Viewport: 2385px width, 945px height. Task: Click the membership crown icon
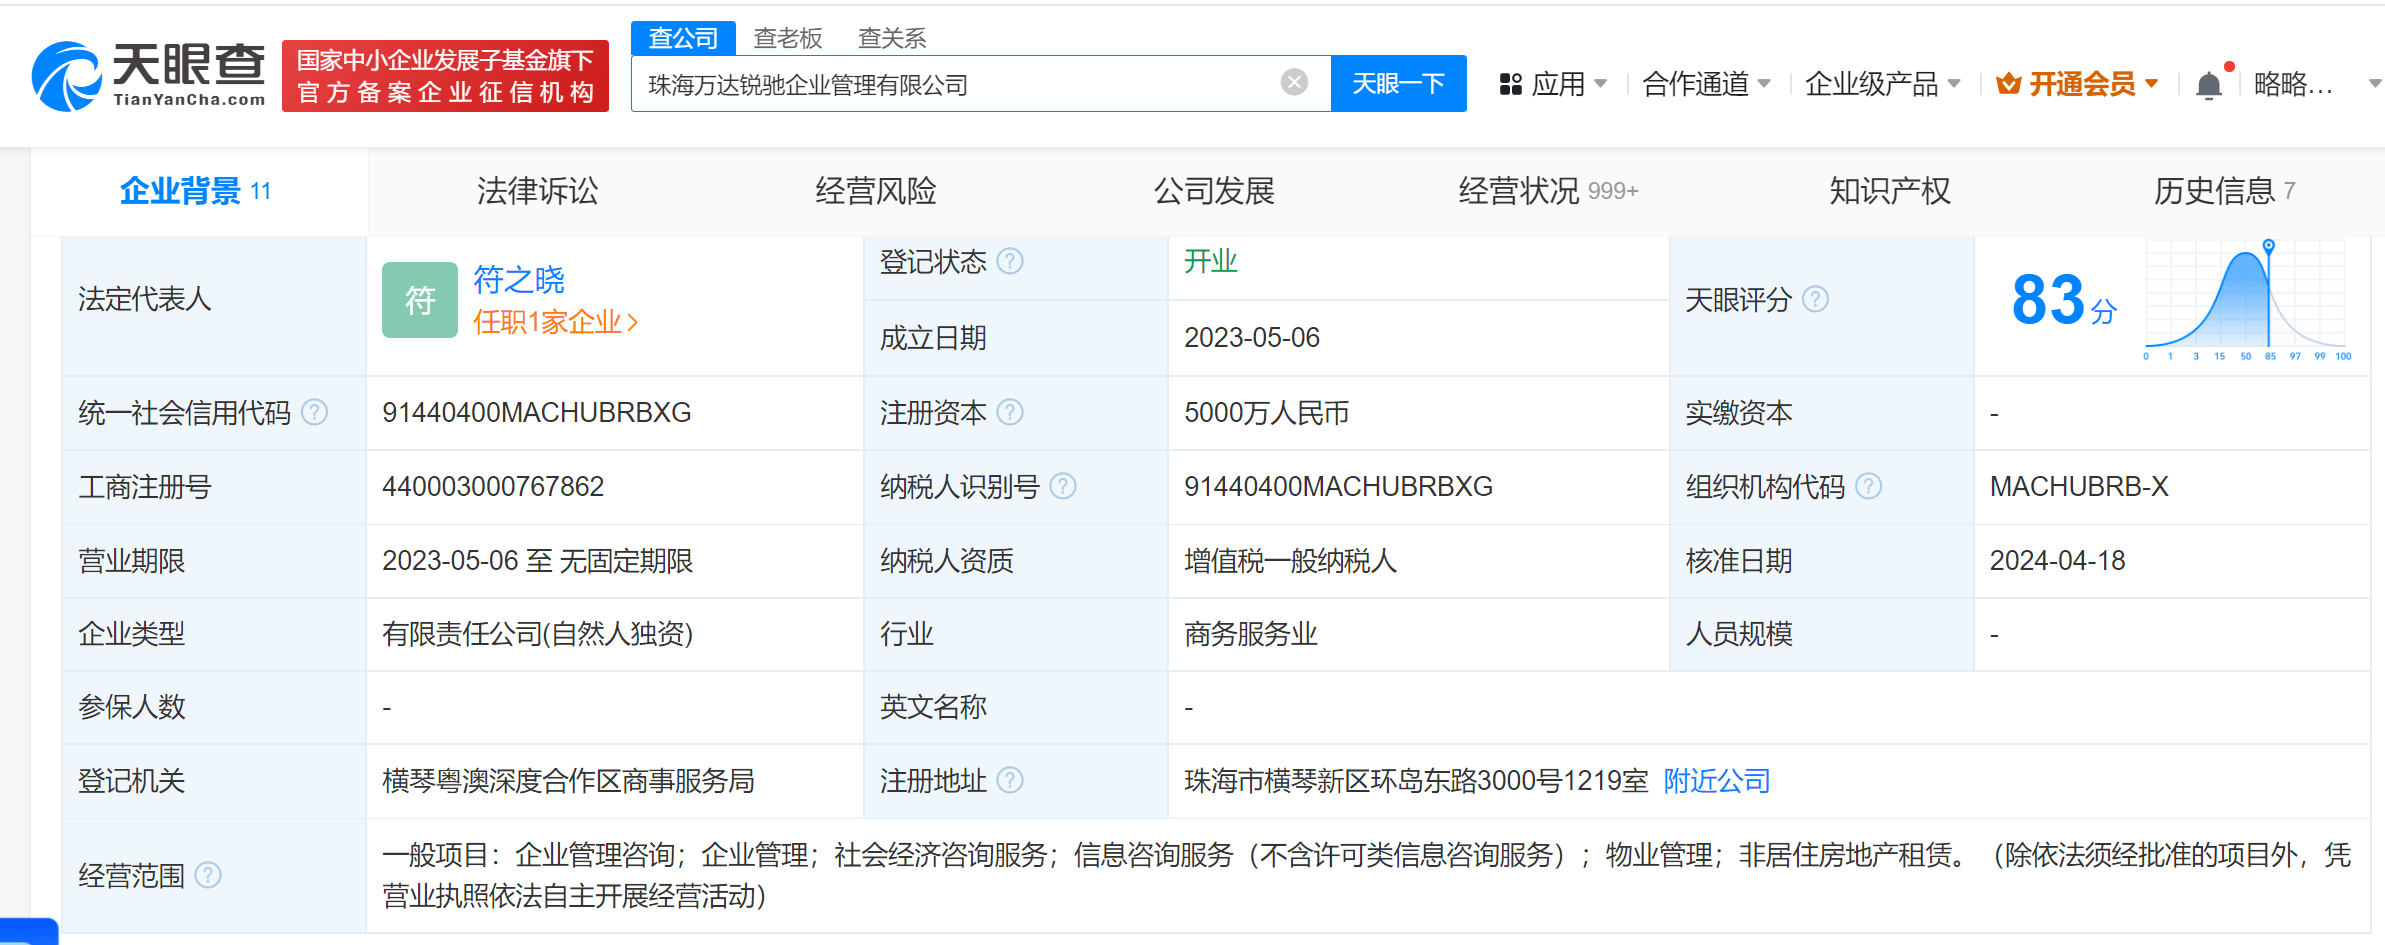click(2008, 84)
